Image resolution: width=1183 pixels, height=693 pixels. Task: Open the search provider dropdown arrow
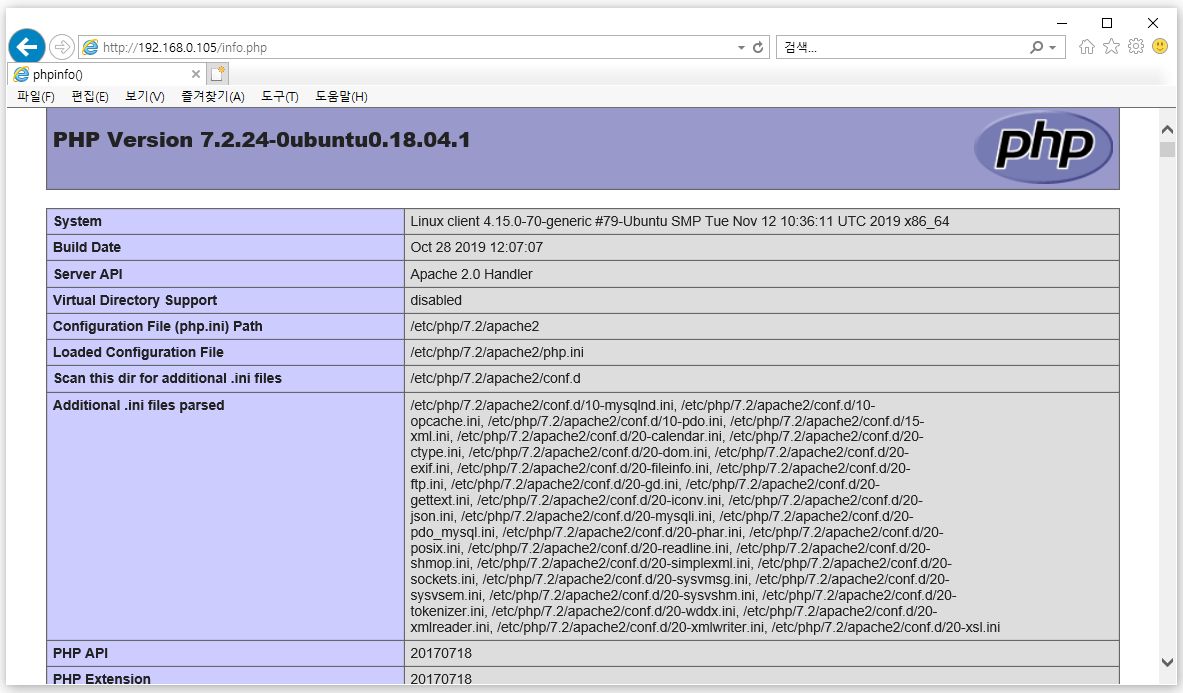point(1052,48)
